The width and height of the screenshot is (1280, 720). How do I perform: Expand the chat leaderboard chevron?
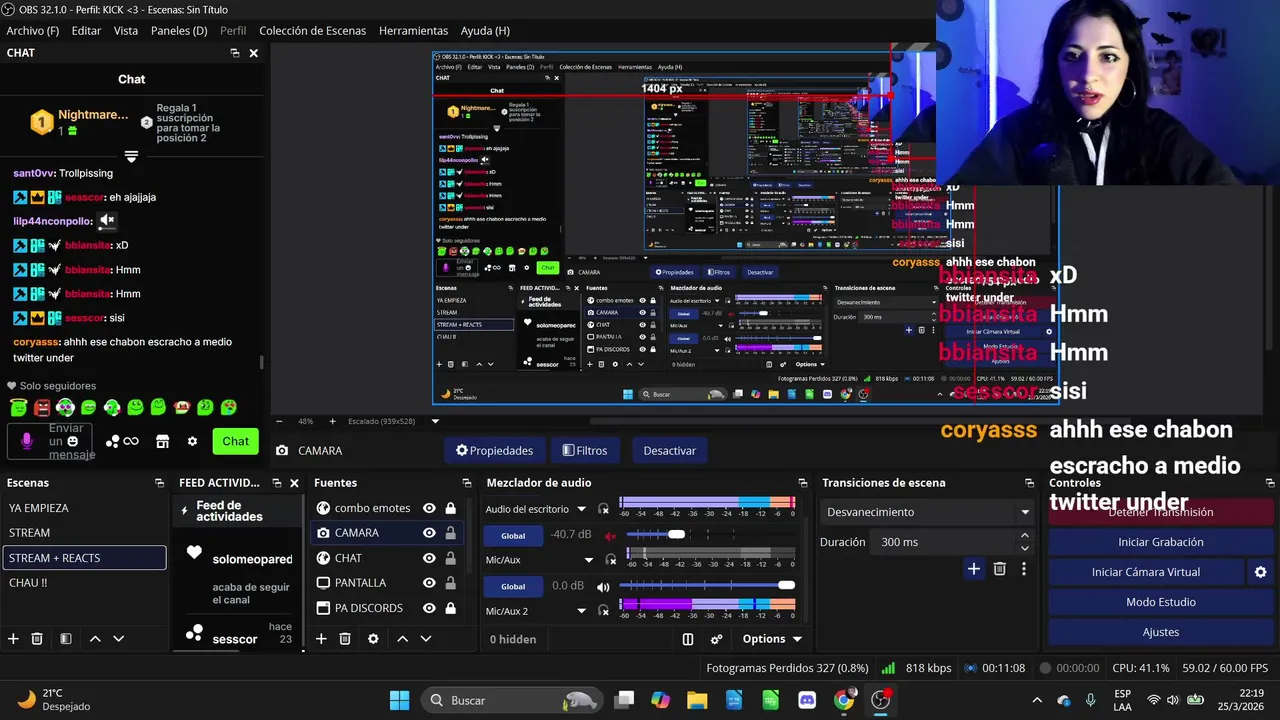pyautogui.click(x=131, y=157)
